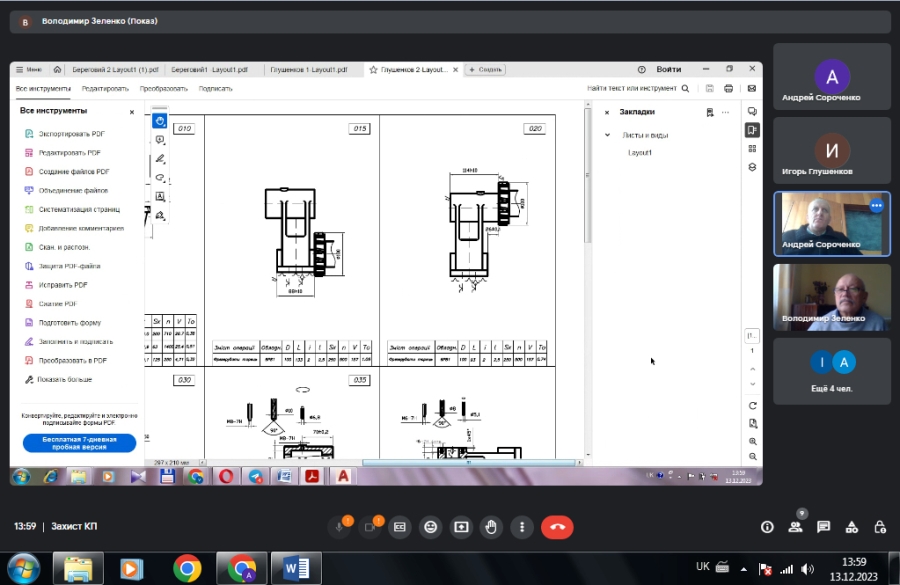Click the present screen icon

click(x=461, y=526)
